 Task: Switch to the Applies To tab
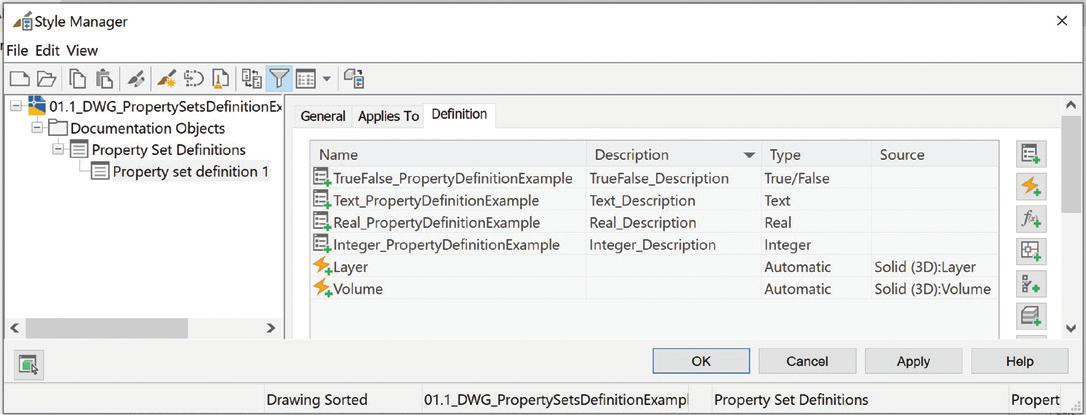pos(388,116)
